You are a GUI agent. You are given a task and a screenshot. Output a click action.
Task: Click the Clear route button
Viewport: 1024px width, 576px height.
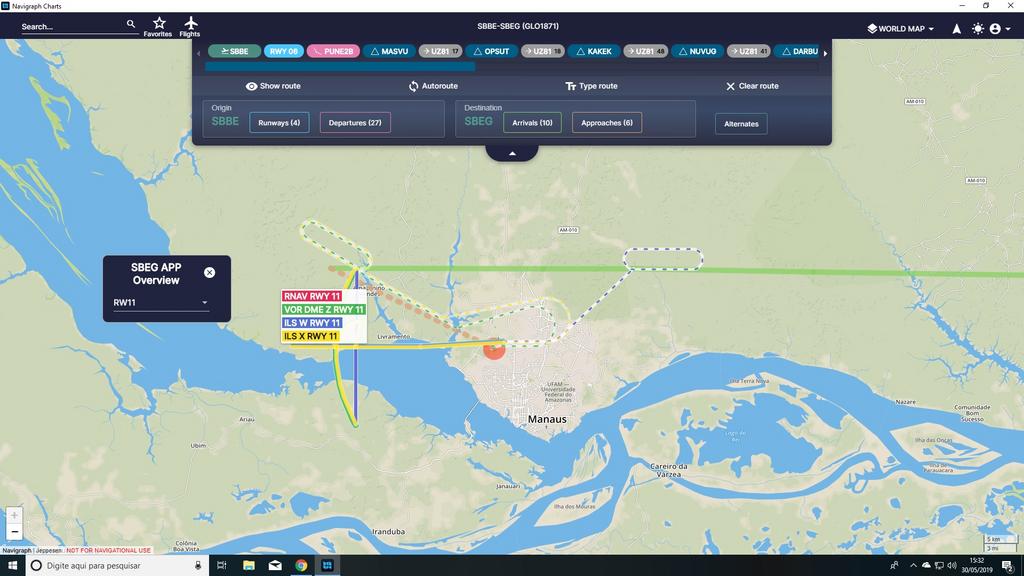(x=752, y=86)
